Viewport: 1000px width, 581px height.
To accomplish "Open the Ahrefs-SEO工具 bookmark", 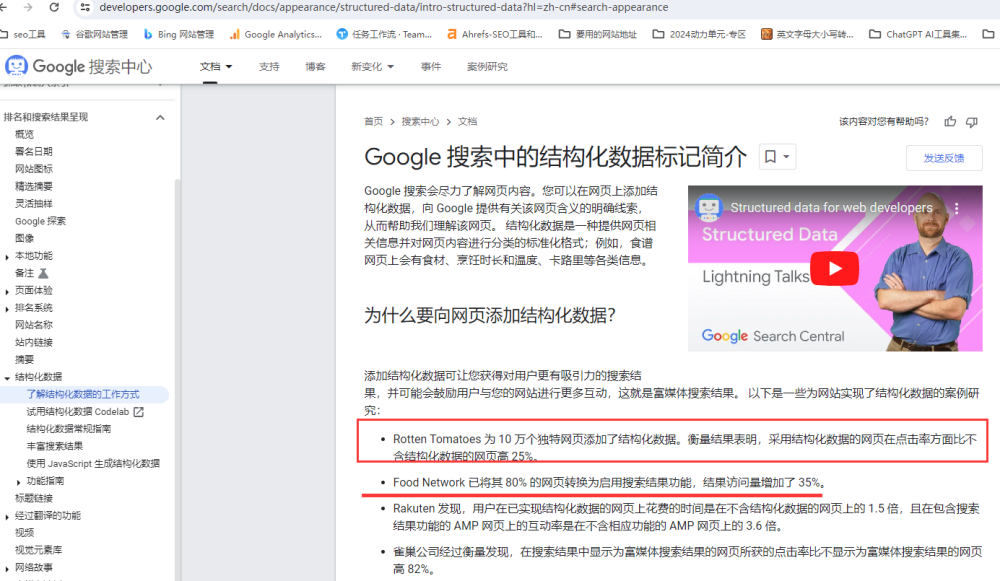I will (494, 34).
